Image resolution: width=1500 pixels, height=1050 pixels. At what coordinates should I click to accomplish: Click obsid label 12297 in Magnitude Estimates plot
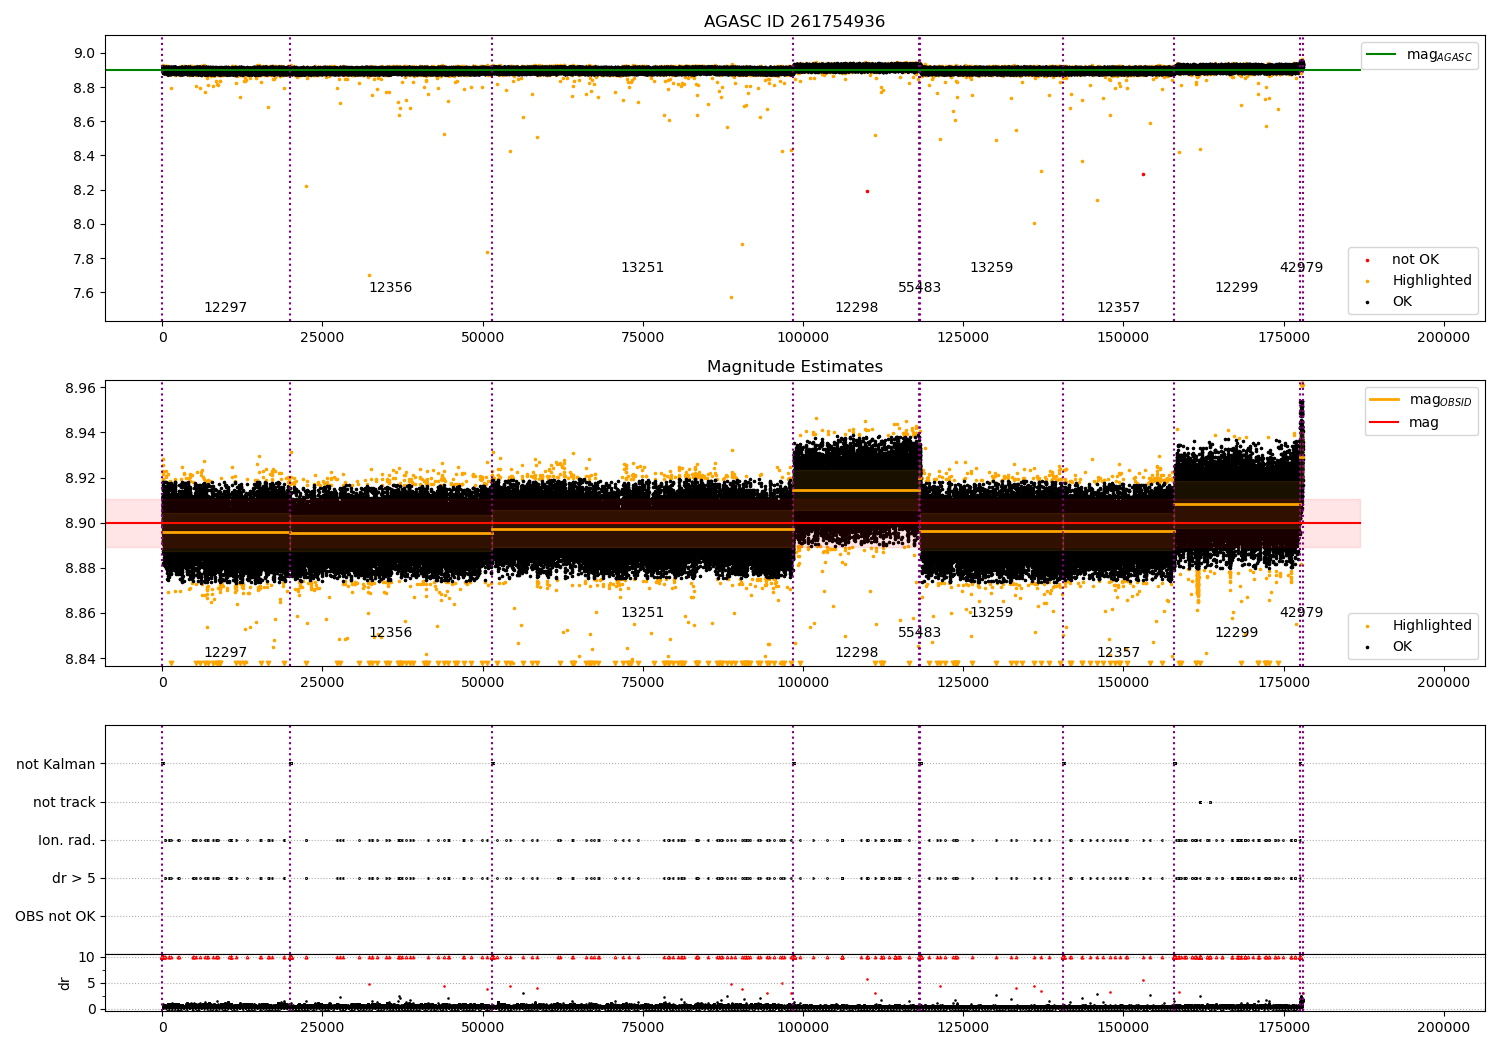point(225,653)
